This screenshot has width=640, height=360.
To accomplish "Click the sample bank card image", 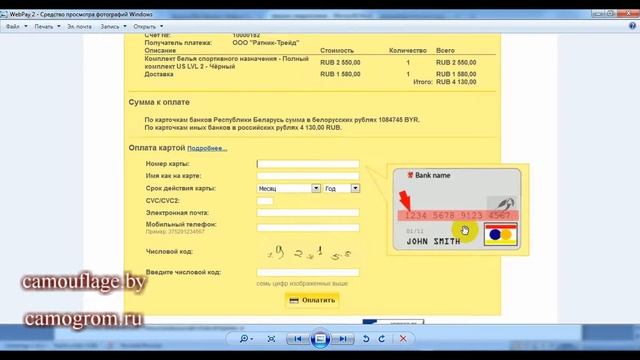I will (457, 209).
